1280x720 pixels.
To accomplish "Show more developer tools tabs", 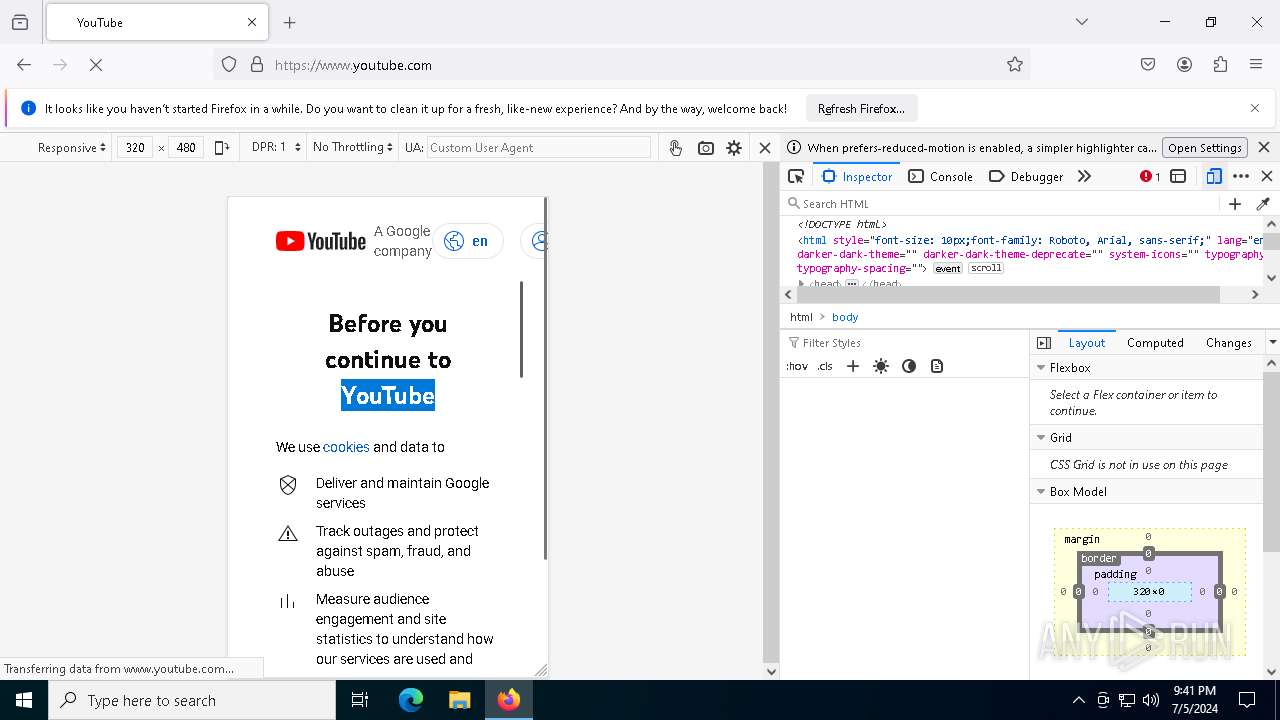I will point(1084,176).
